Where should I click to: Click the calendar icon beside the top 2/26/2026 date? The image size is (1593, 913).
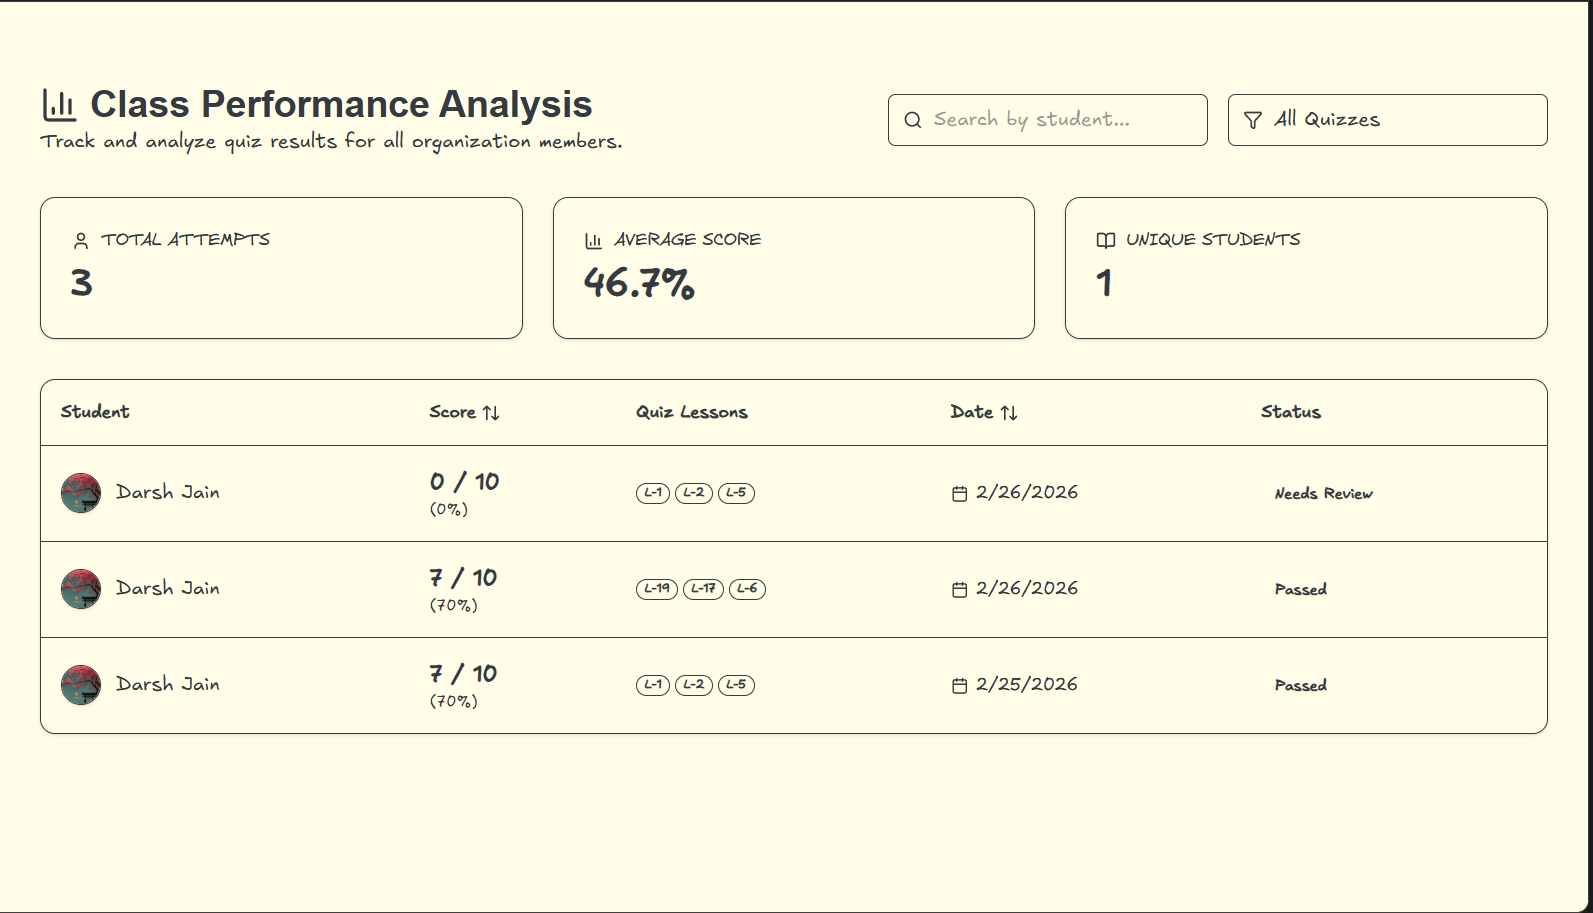pos(959,492)
